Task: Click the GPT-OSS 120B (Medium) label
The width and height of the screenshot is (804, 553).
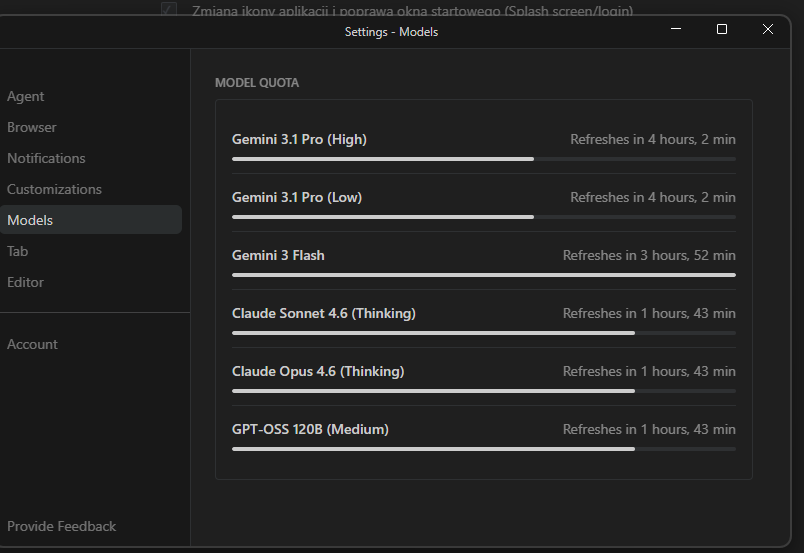Action: point(310,429)
